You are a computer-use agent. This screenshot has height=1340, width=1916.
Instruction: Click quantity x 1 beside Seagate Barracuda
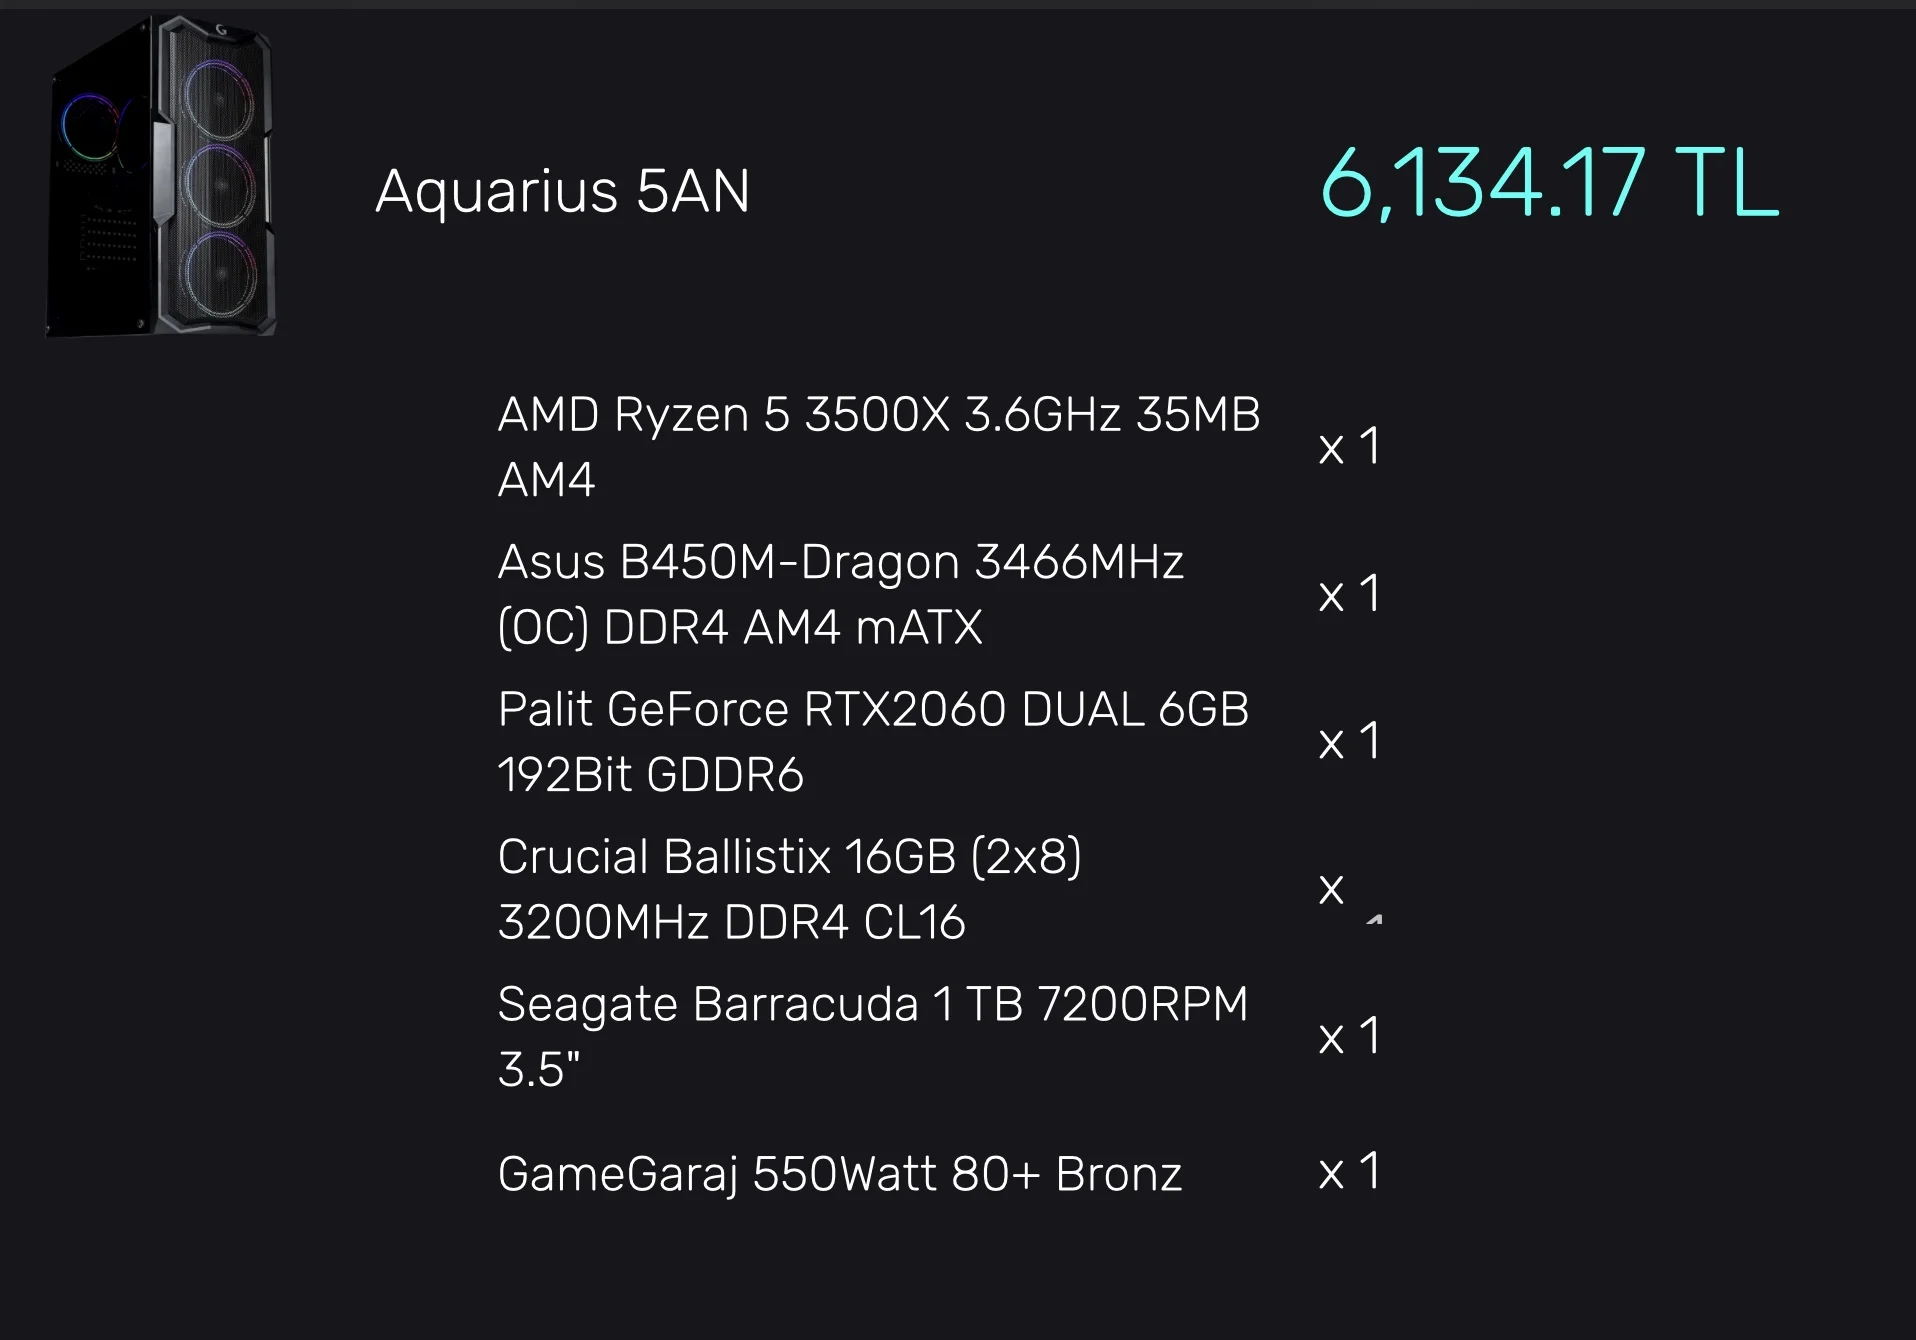point(1350,1036)
